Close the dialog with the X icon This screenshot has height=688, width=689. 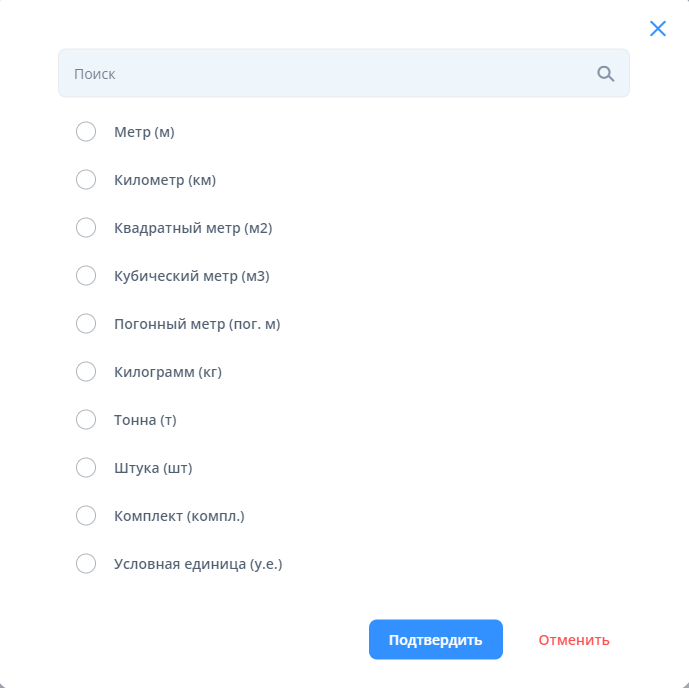click(658, 28)
